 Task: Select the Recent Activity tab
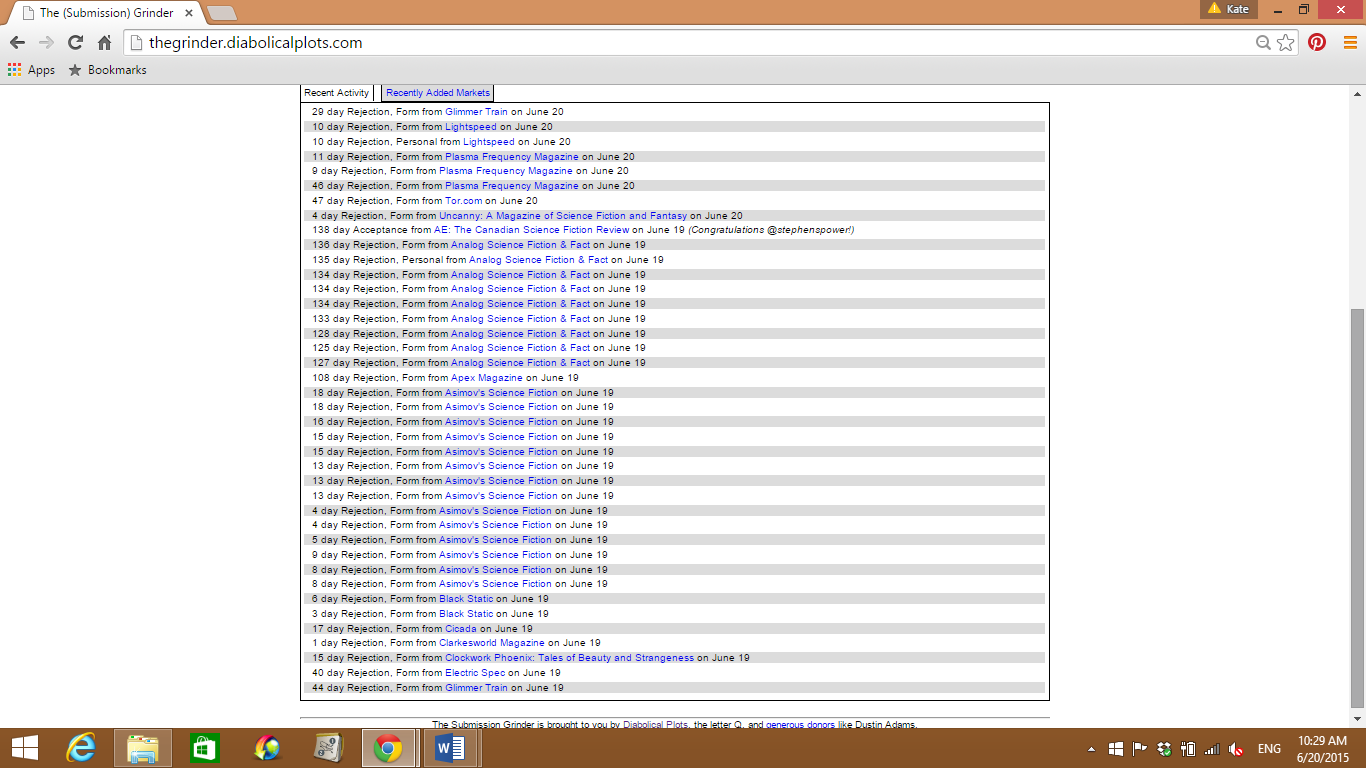pyautogui.click(x=336, y=93)
